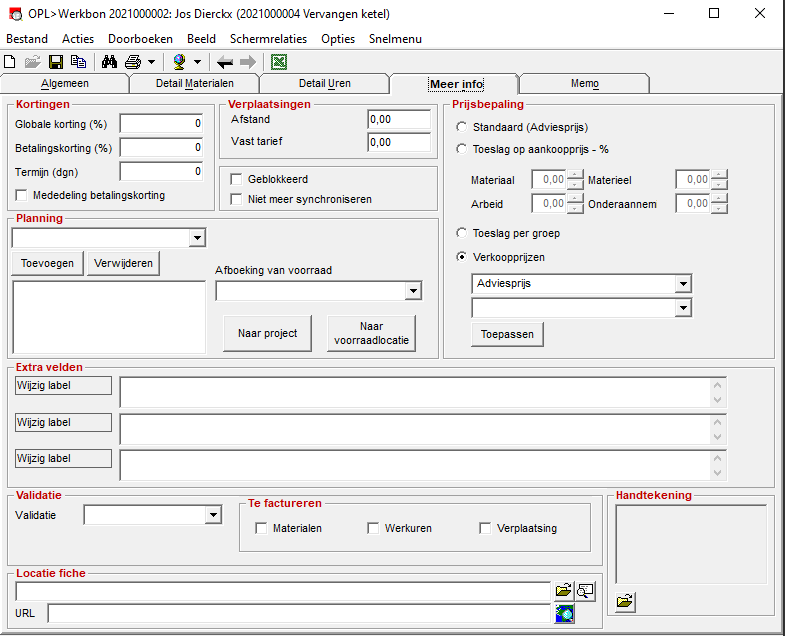The width and height of the screenshot is (785, 636).
Task: Select the Verkoopprijzen radio button
Action: [x=462, y=257]
